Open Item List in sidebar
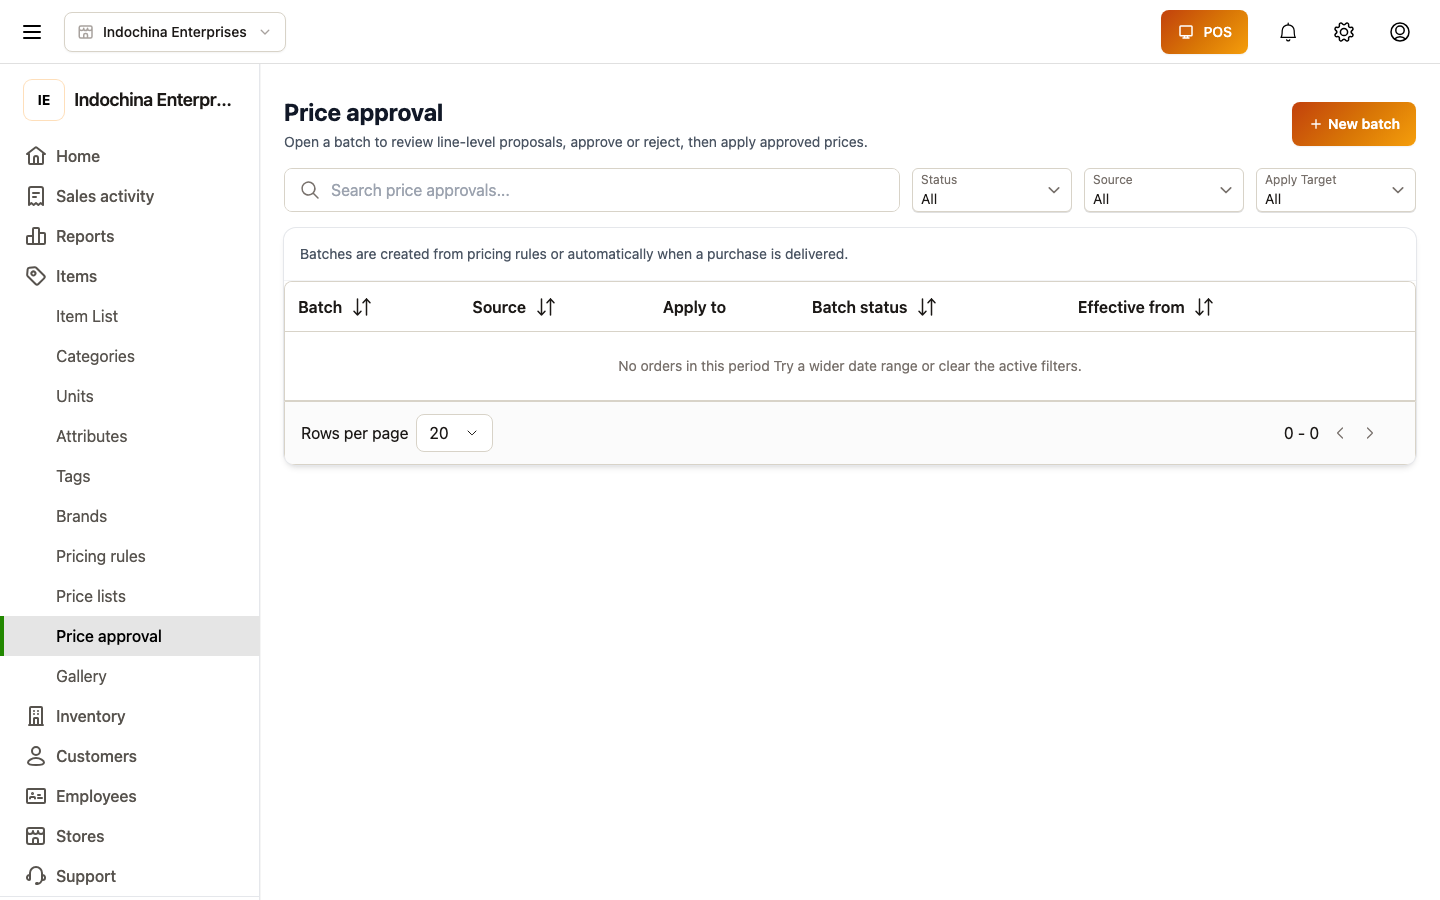This screenshot has height=900, width=1440. click(x=130, y=316)
